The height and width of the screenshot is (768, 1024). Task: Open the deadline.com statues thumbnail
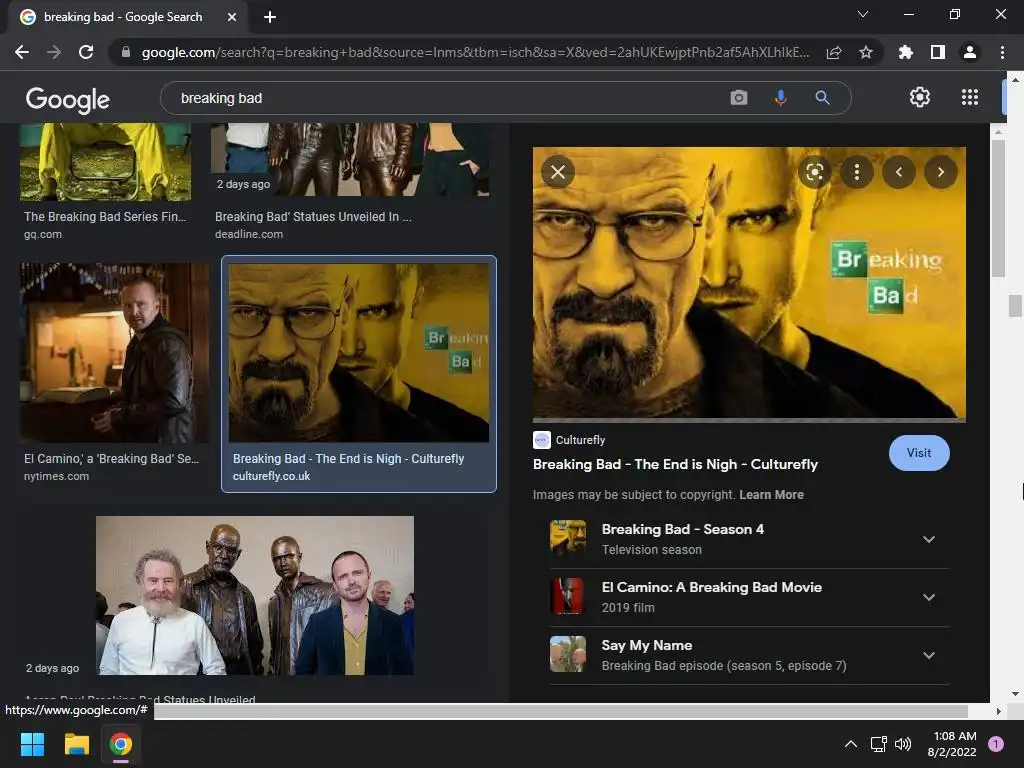tap(350, 159)
